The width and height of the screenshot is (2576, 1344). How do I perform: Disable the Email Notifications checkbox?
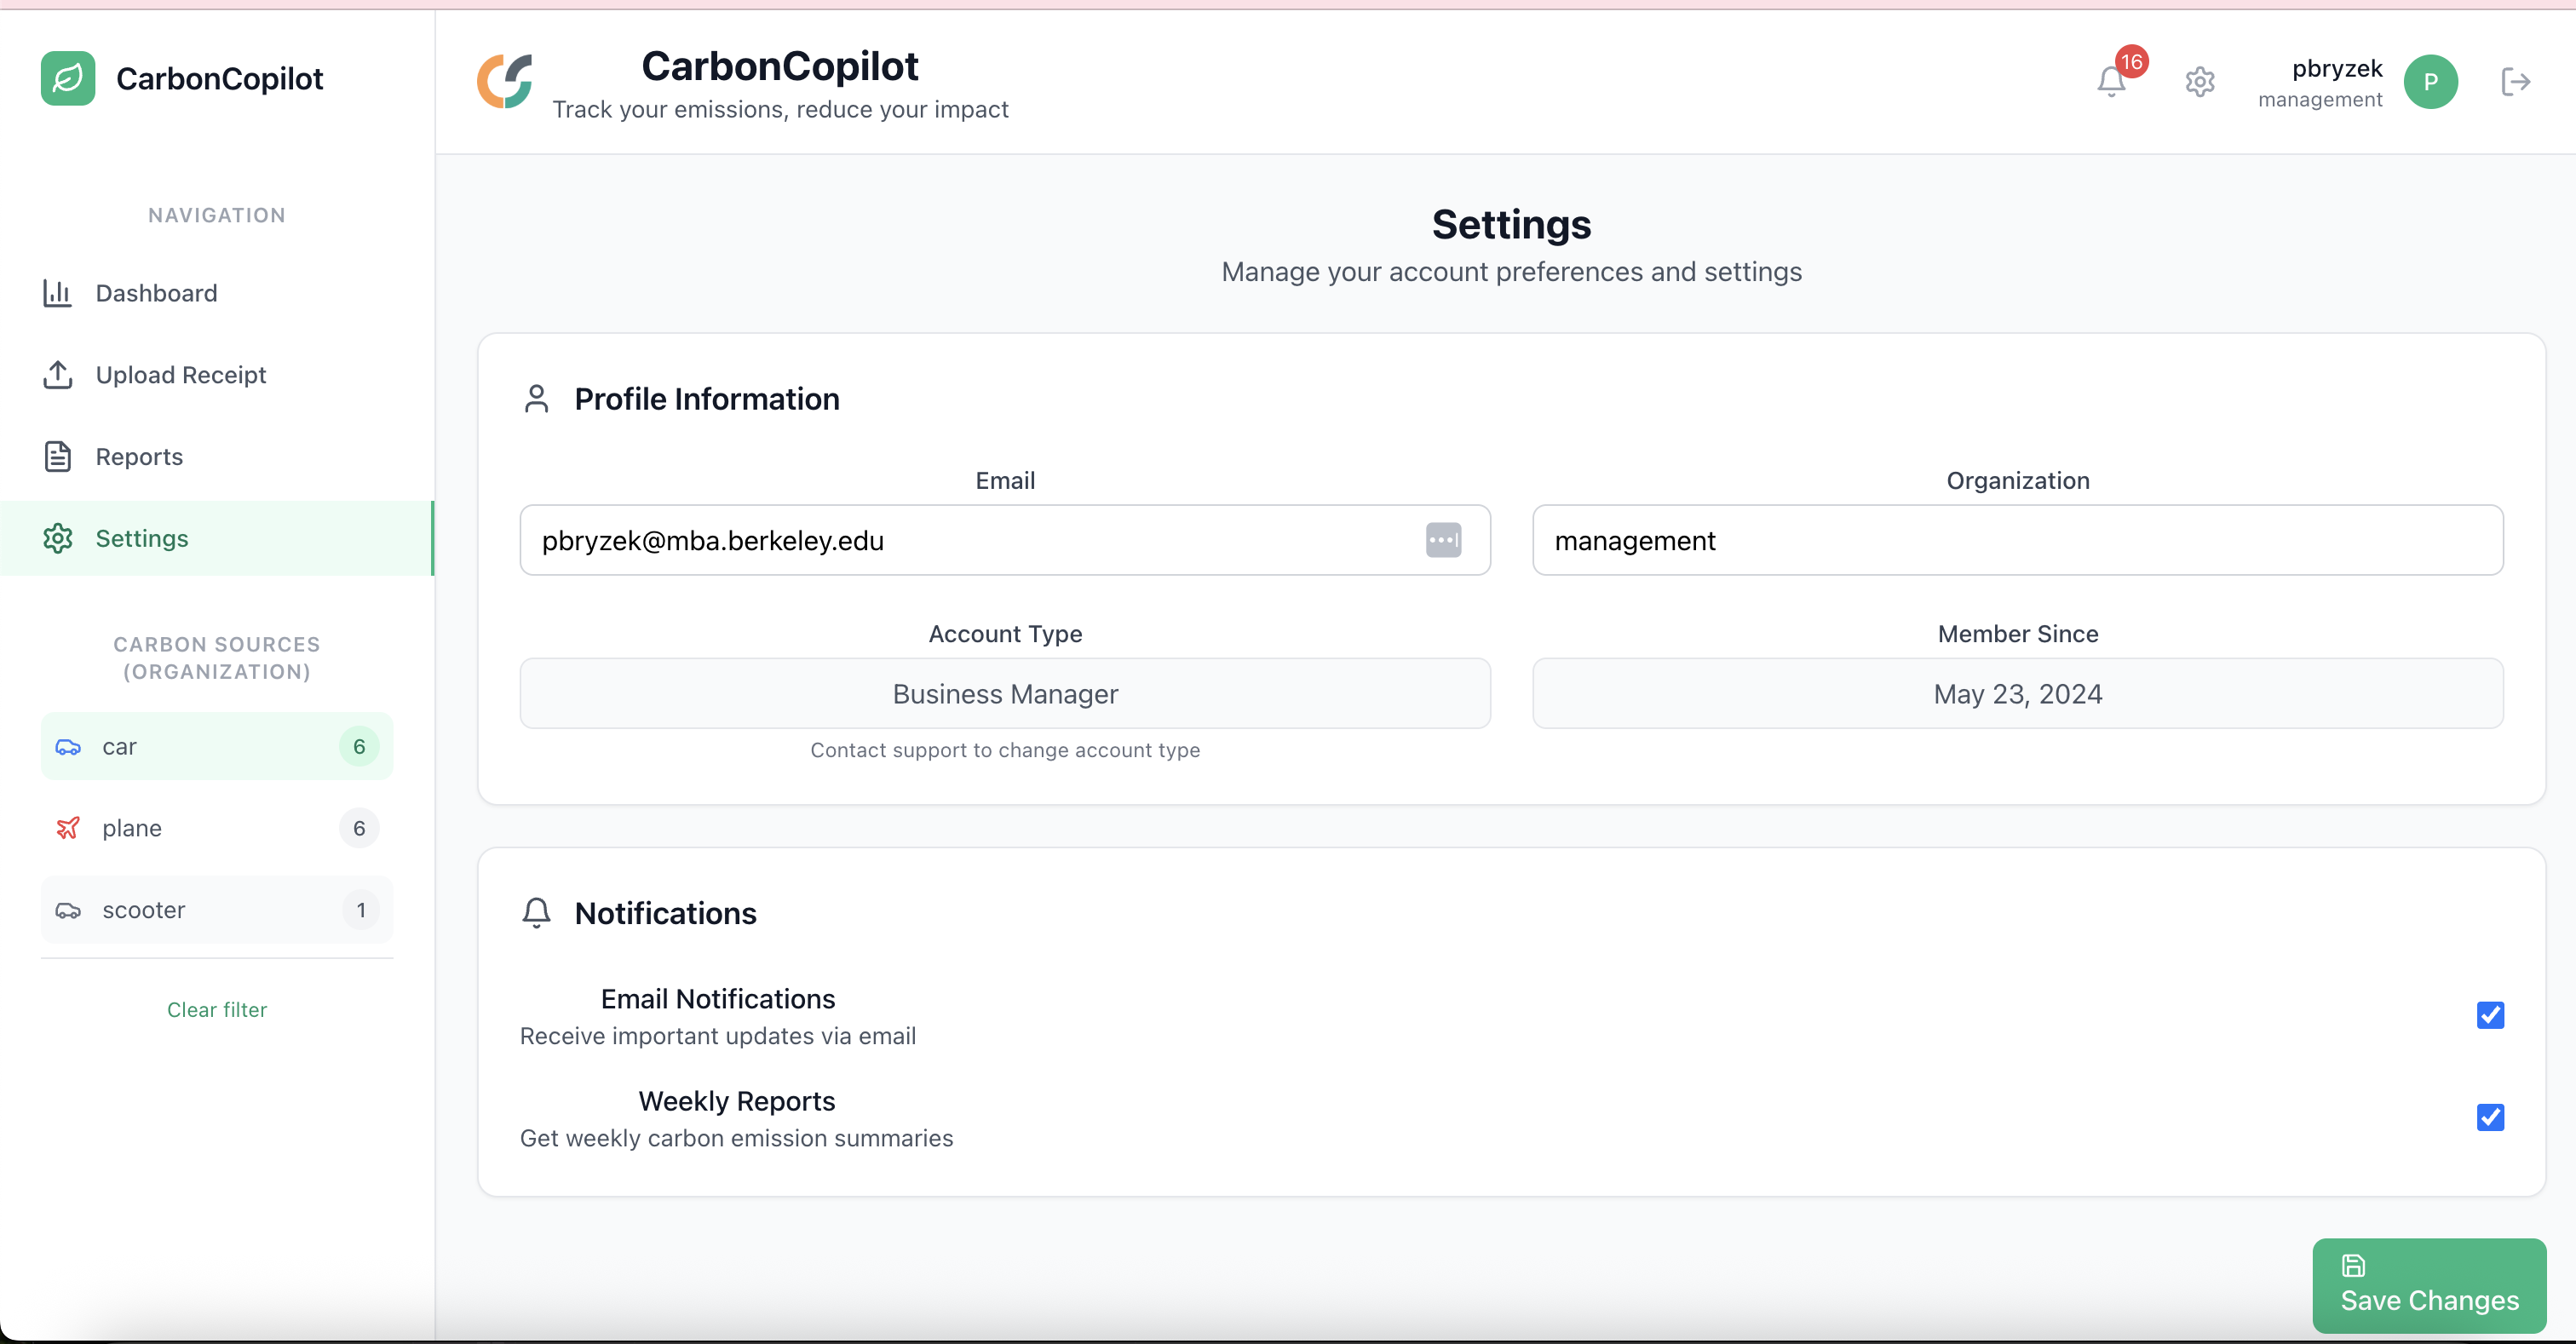(2490, 1015)
